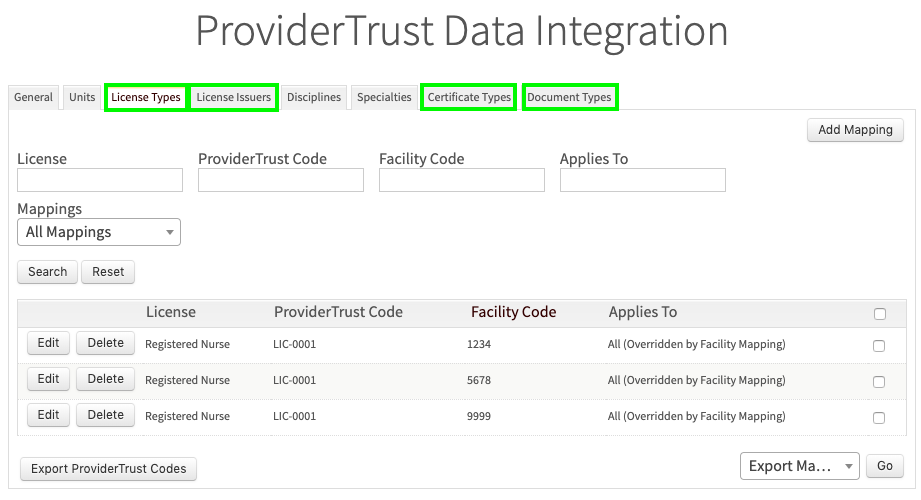
Task: Edit the mapping with facility code 5678
Action: [48, 379]
